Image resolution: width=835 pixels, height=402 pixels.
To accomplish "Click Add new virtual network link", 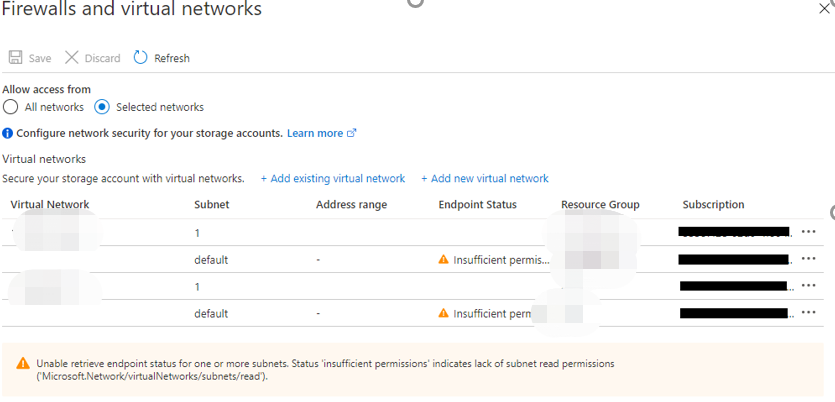I will [x=485, y=179].
